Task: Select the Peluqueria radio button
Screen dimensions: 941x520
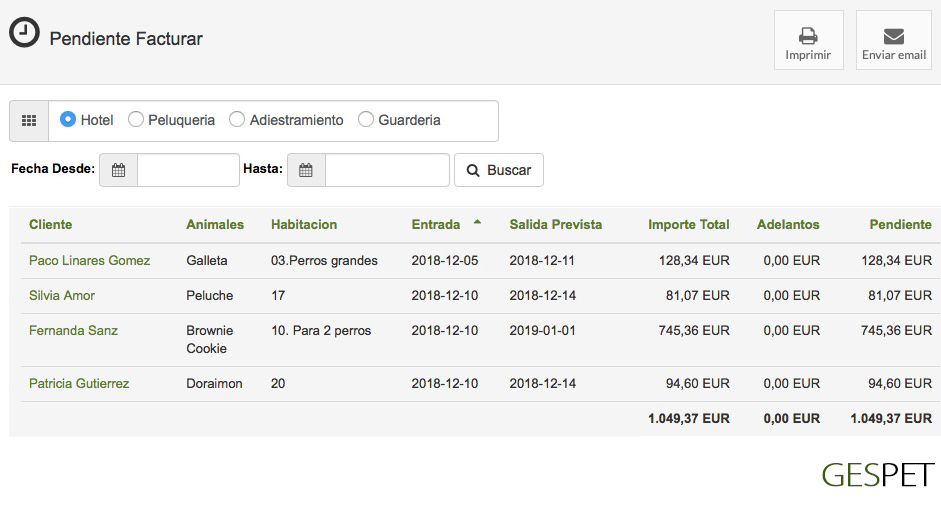Action: click(136, 120)
